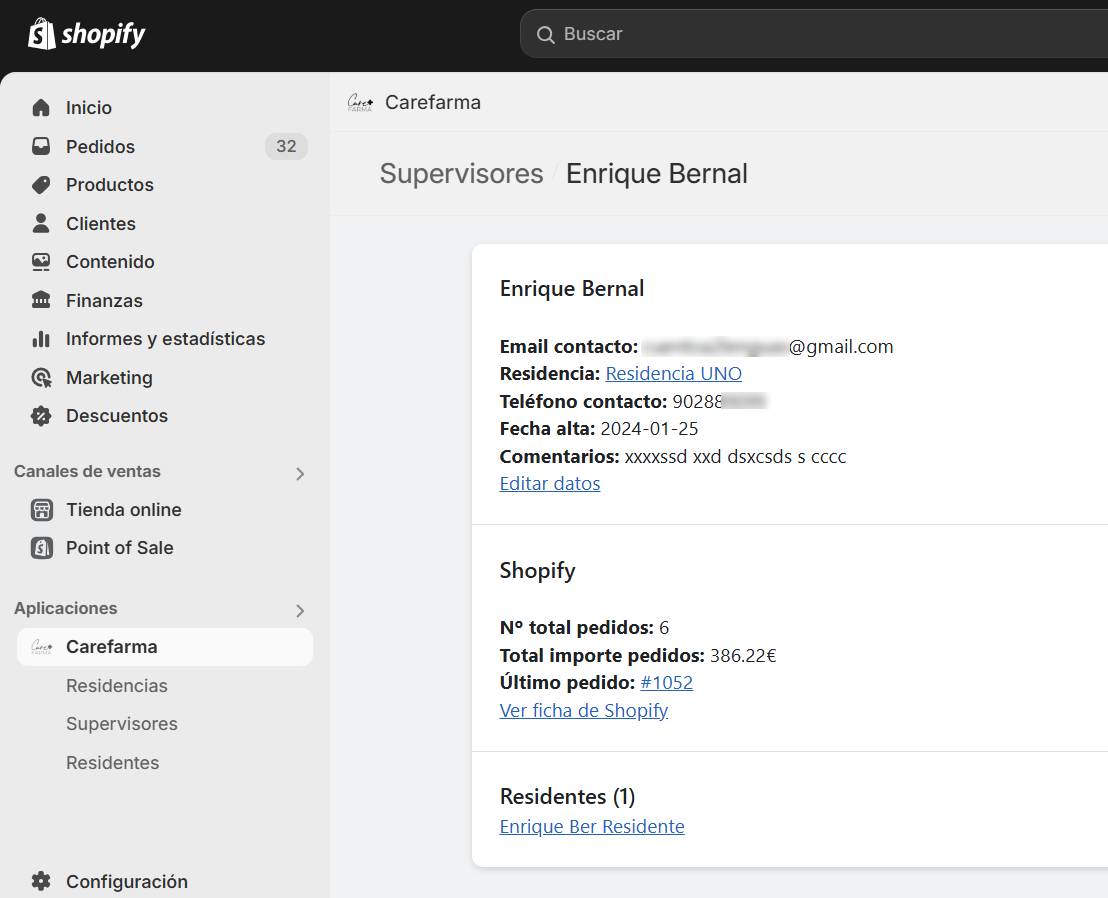Screen dimensions: 1108x898
Task: Open the Residentes submenu item
Action: [x=112, y=763]
